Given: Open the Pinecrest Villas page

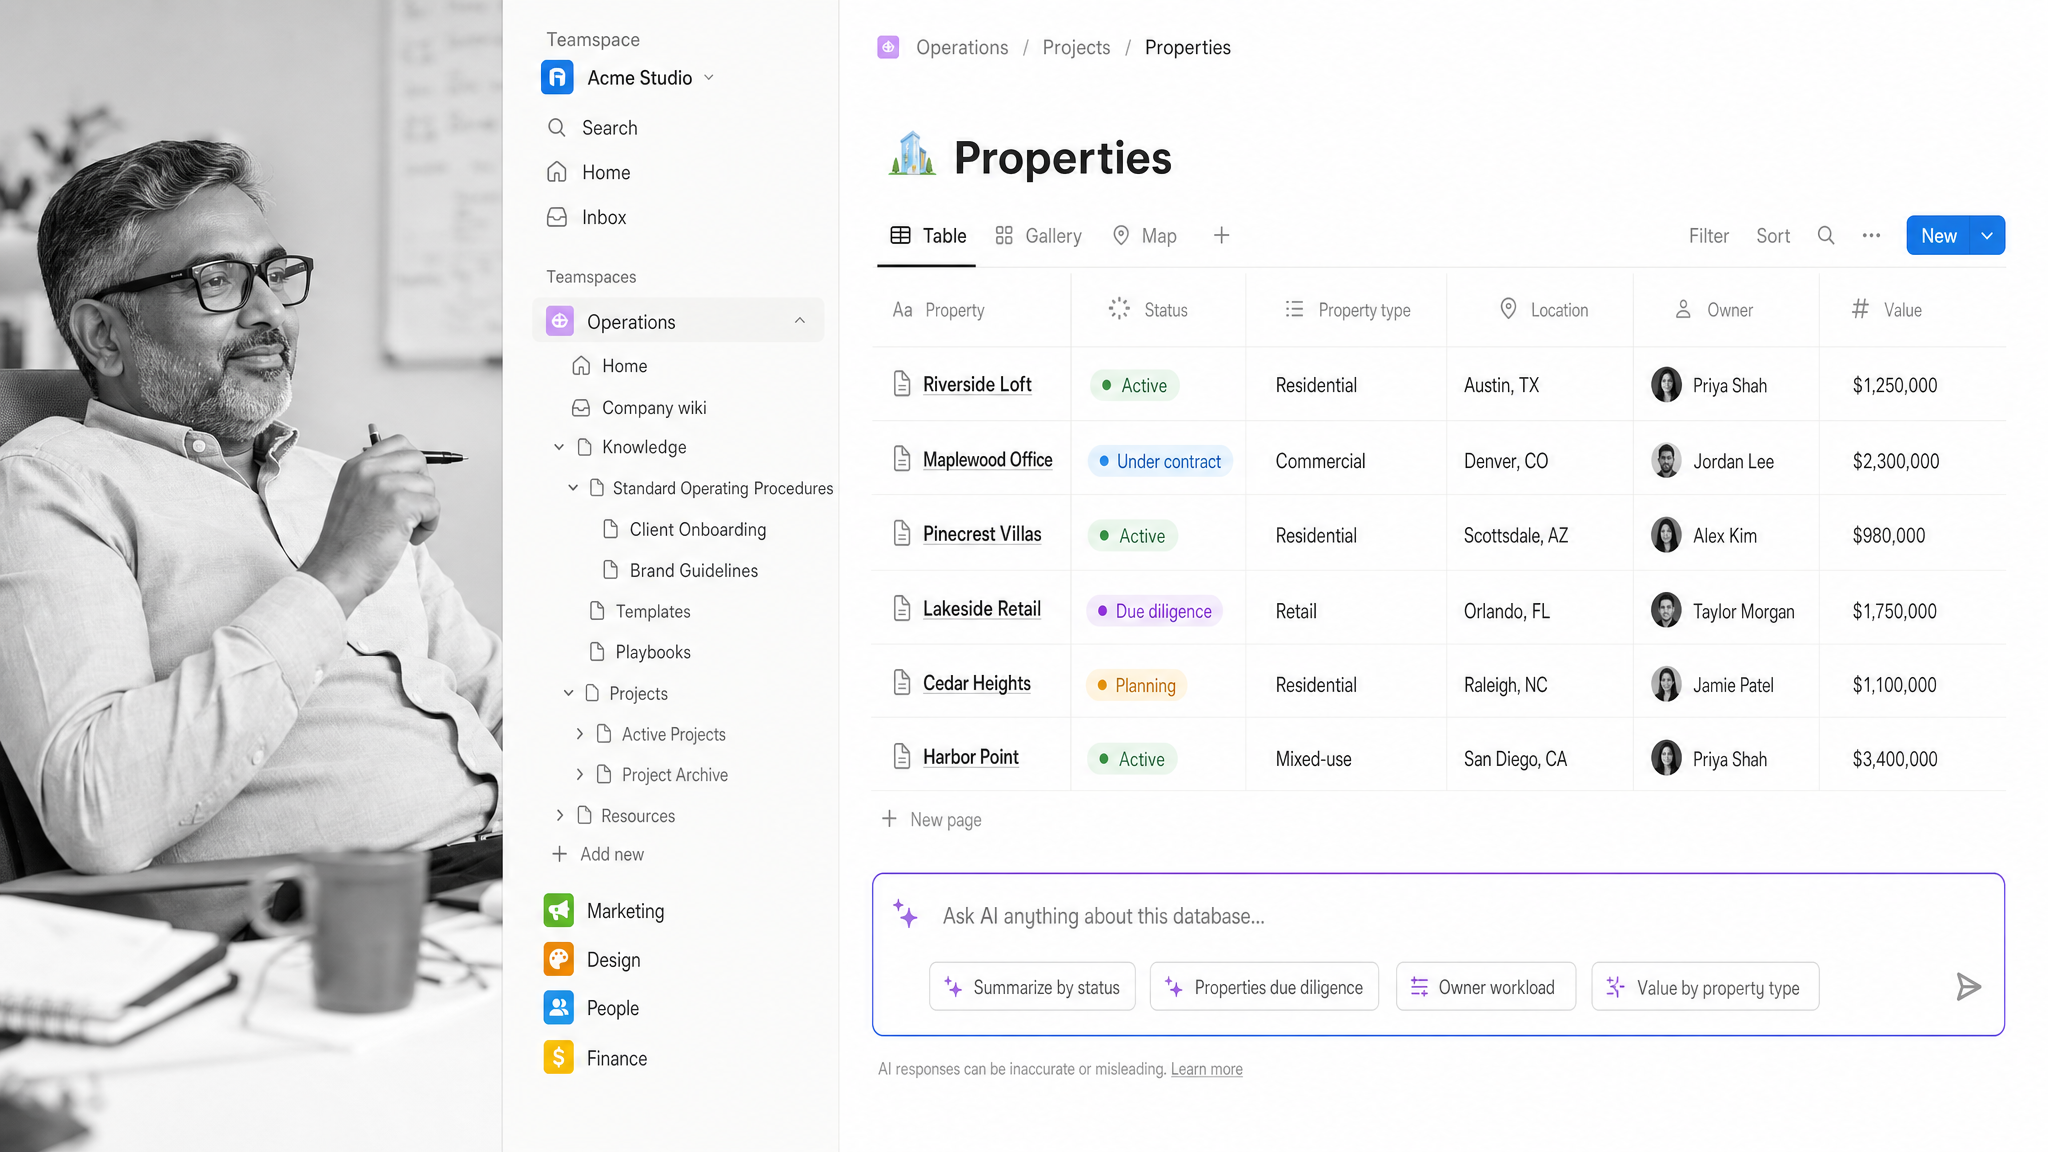Looking at the screenshot, I should click(x=982, y=534).
